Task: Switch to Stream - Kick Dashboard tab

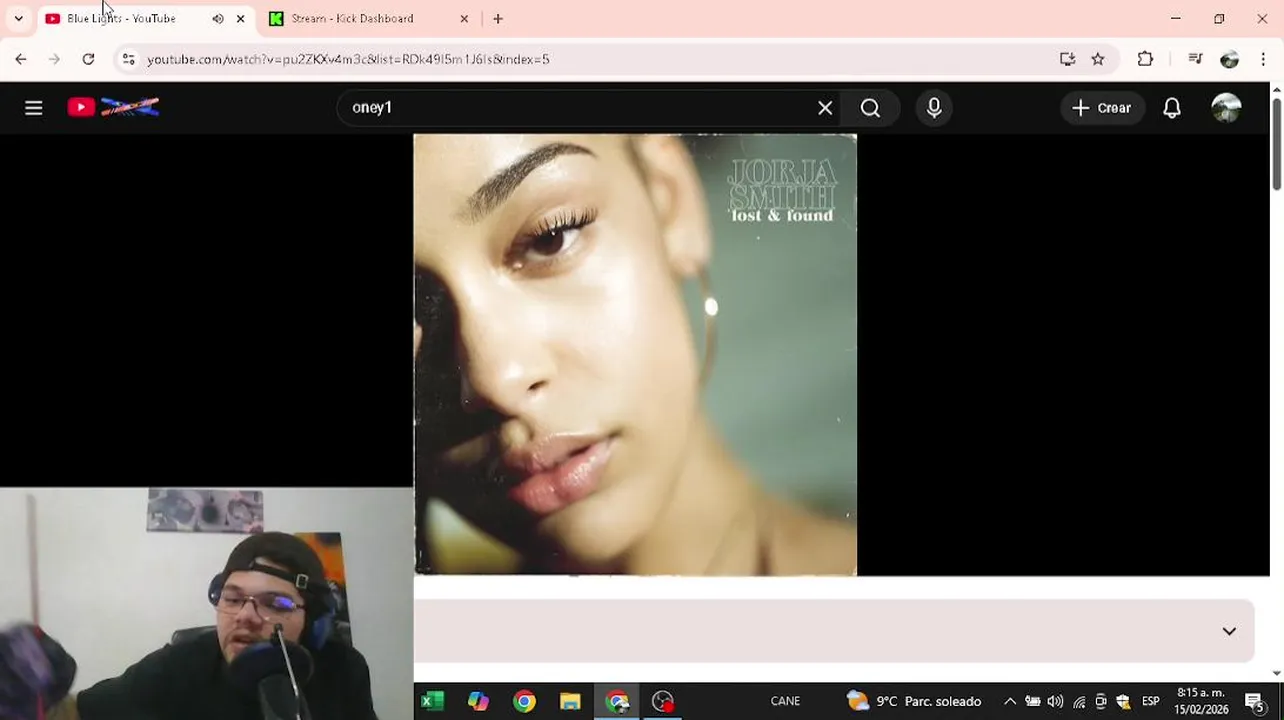Action: pos(352,18)
